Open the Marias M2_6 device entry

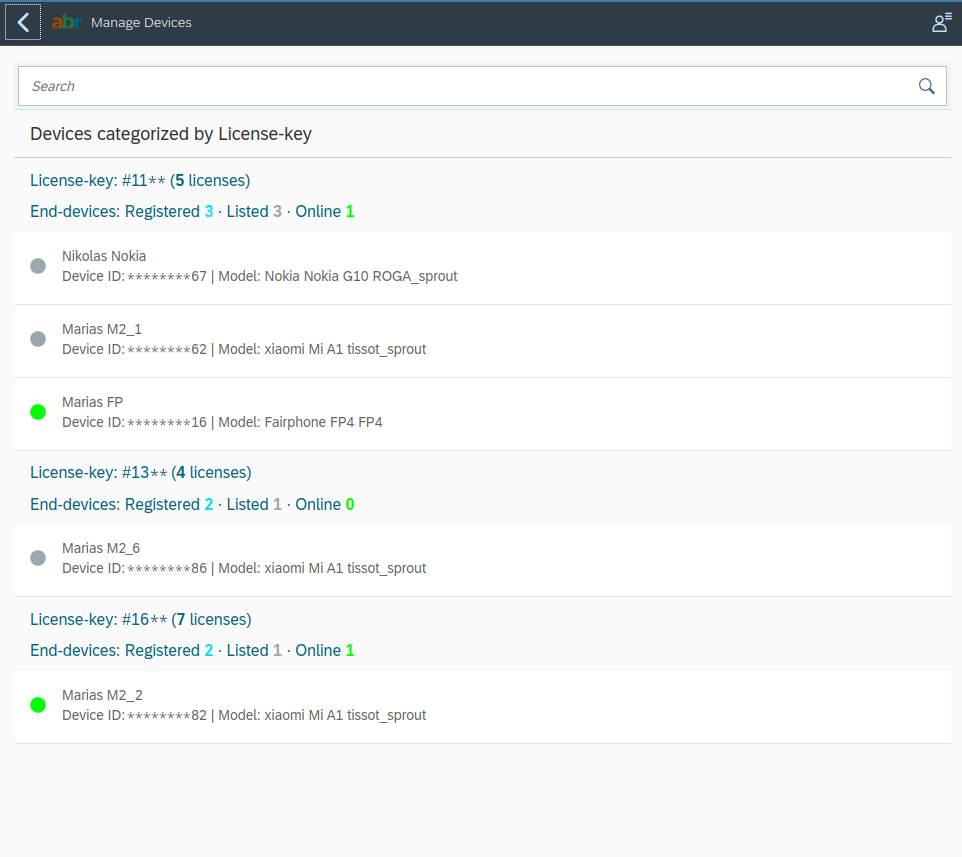(x=482, y=560)
